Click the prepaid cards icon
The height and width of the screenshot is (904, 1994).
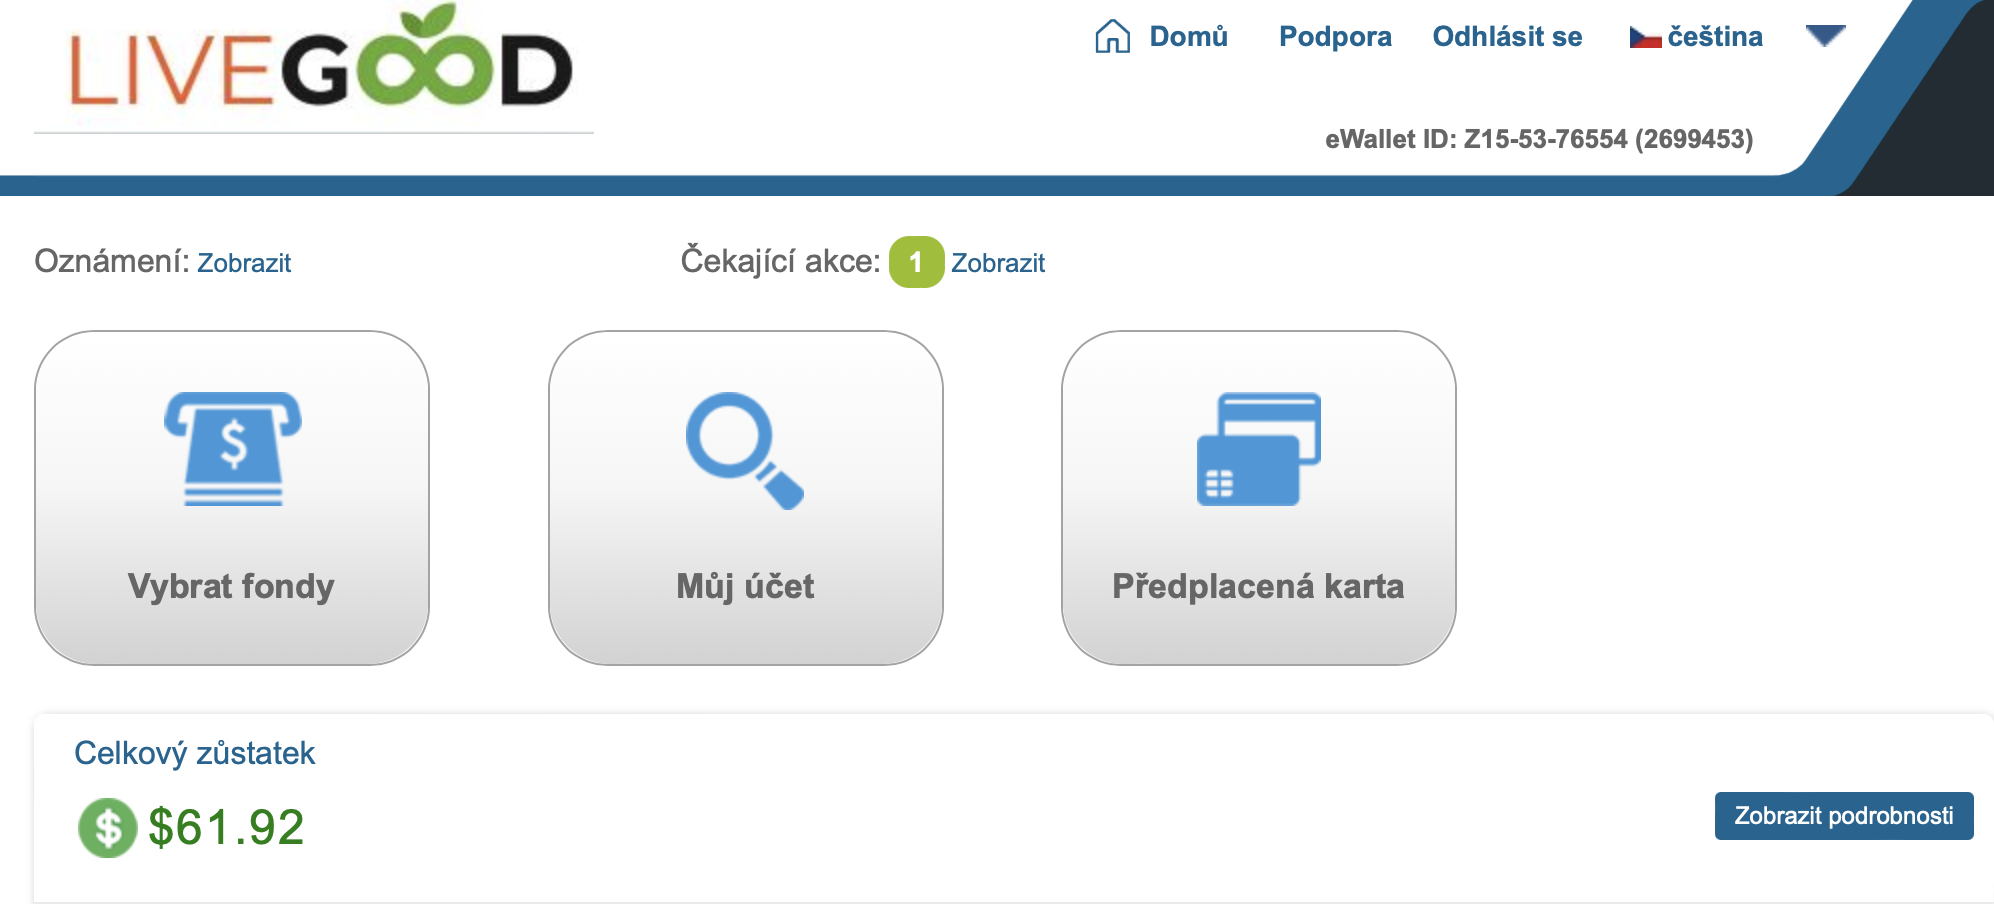1259,449
